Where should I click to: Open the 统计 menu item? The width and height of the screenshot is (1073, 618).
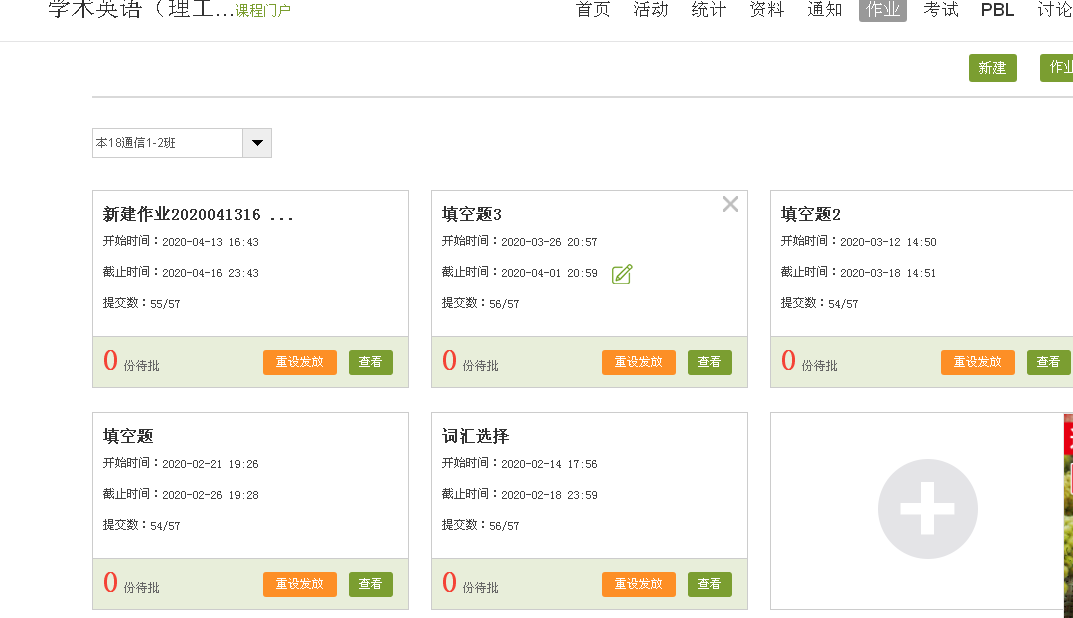(708, 10)
